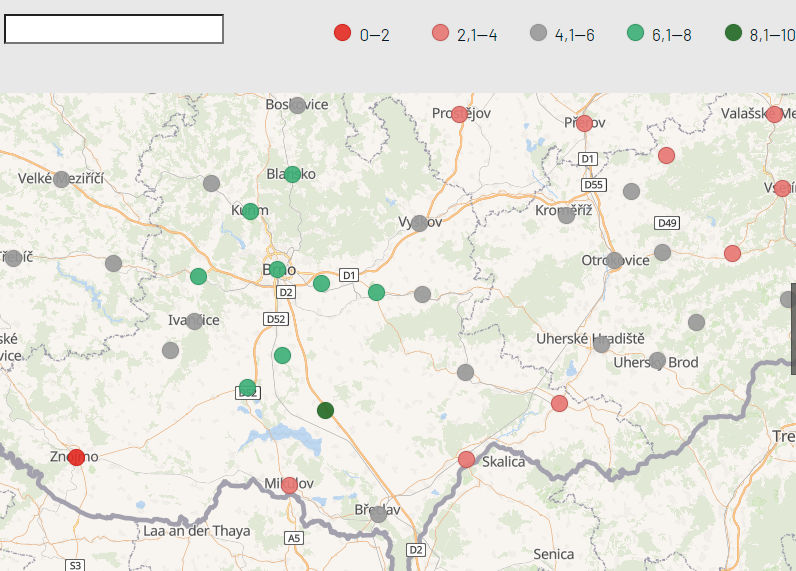This screenshot has height=571, width=796.
Task: Select the dark green map marker
Action: (325, 410)
